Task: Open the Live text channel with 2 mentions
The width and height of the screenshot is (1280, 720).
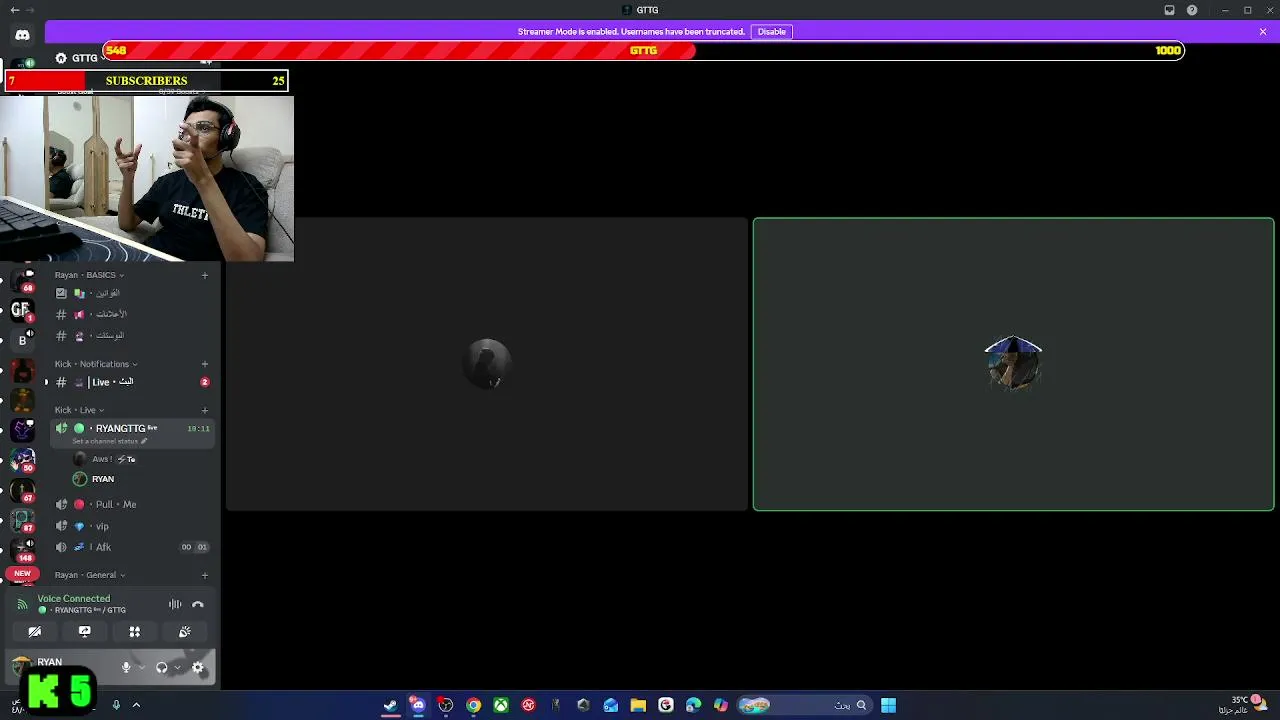Action: 133,382
